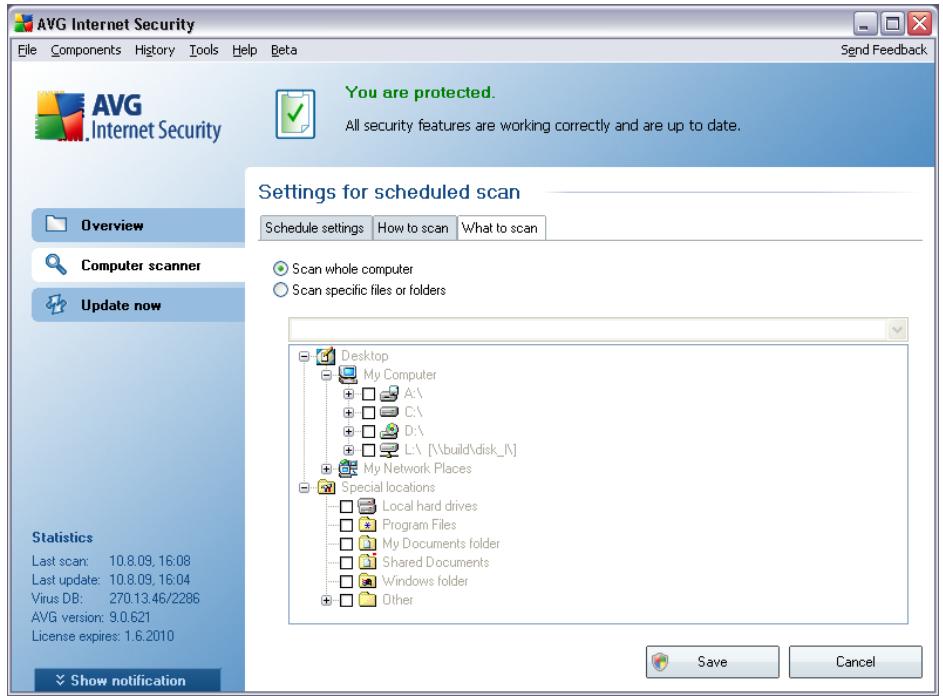Expand the Other node
The image size is (943, 696).
[326, 600]
